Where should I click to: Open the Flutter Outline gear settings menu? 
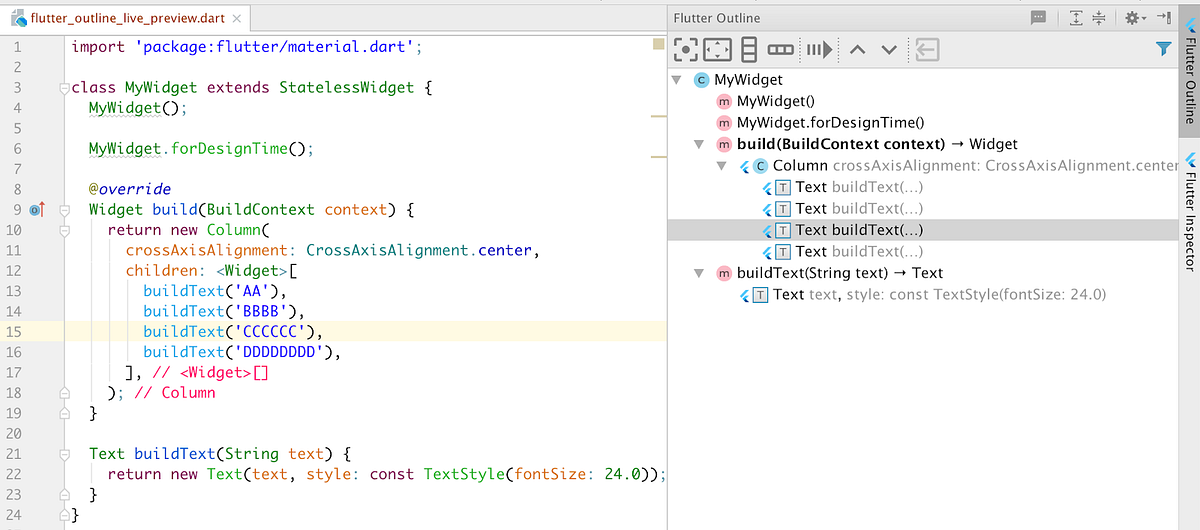click(x=1134, y=18)
